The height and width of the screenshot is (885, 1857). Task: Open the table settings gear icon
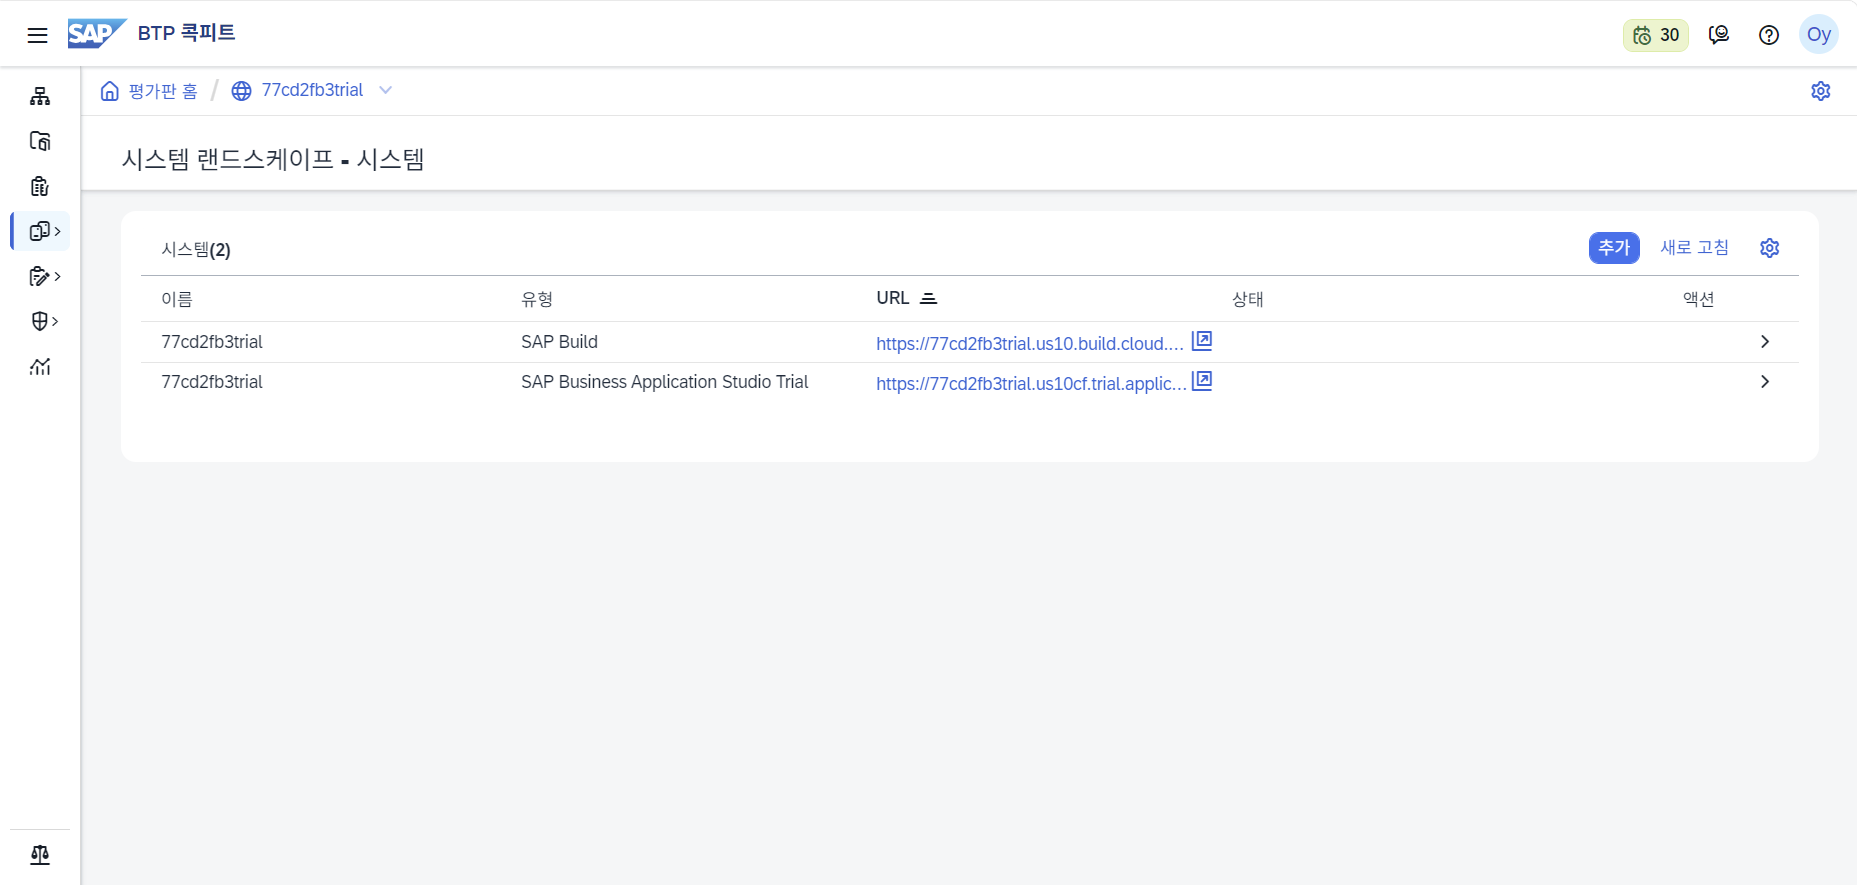tap(1770, 248)
